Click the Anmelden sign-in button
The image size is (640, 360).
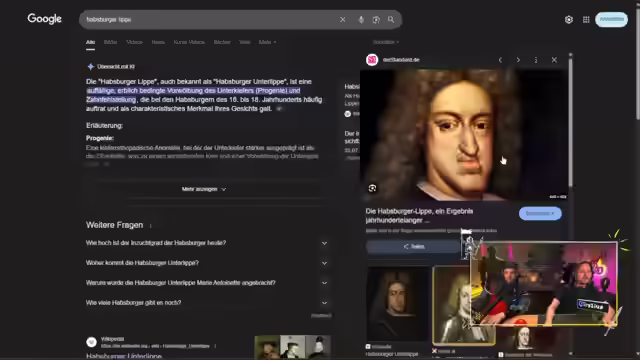tap(611, 19)
